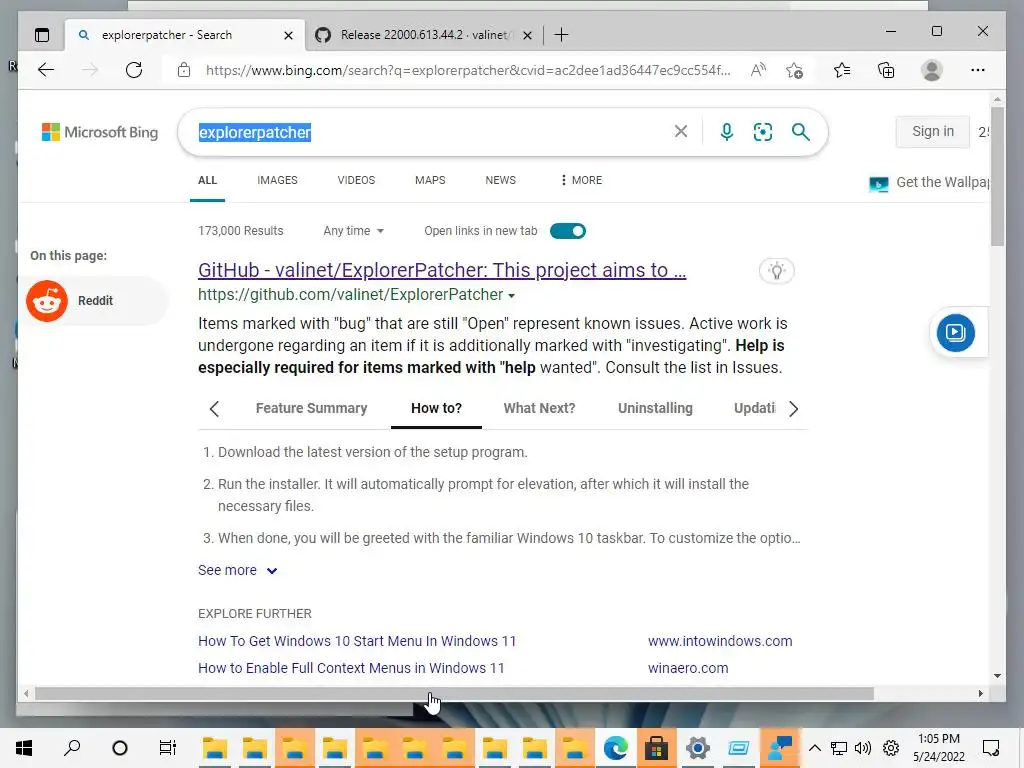The width and height of the screenshot is (1024, 768).
Task: Open the How to? tab
Action: coord(436,408)
